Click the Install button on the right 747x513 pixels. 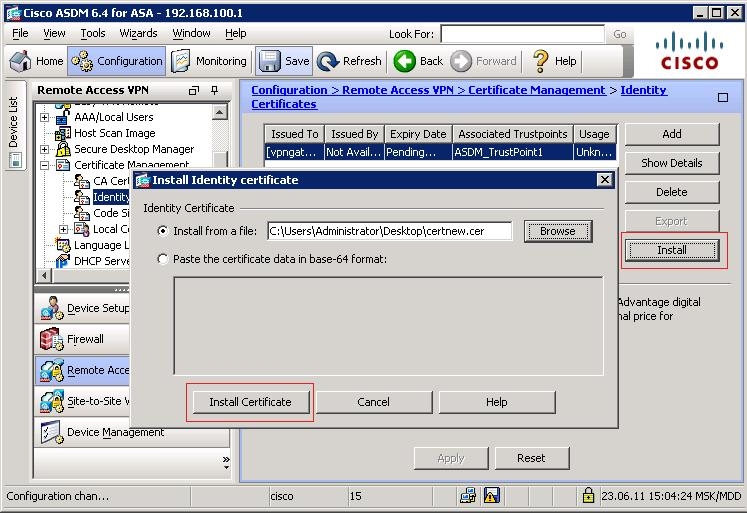point(672,250)
